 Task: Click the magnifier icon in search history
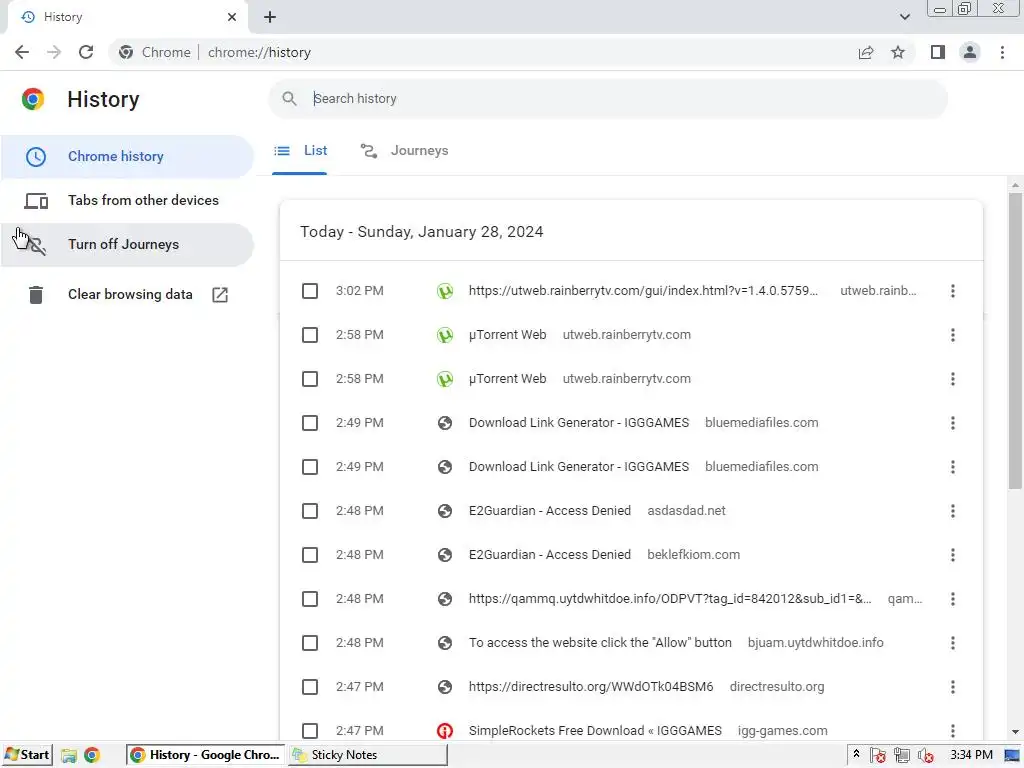tap(289, 99)
